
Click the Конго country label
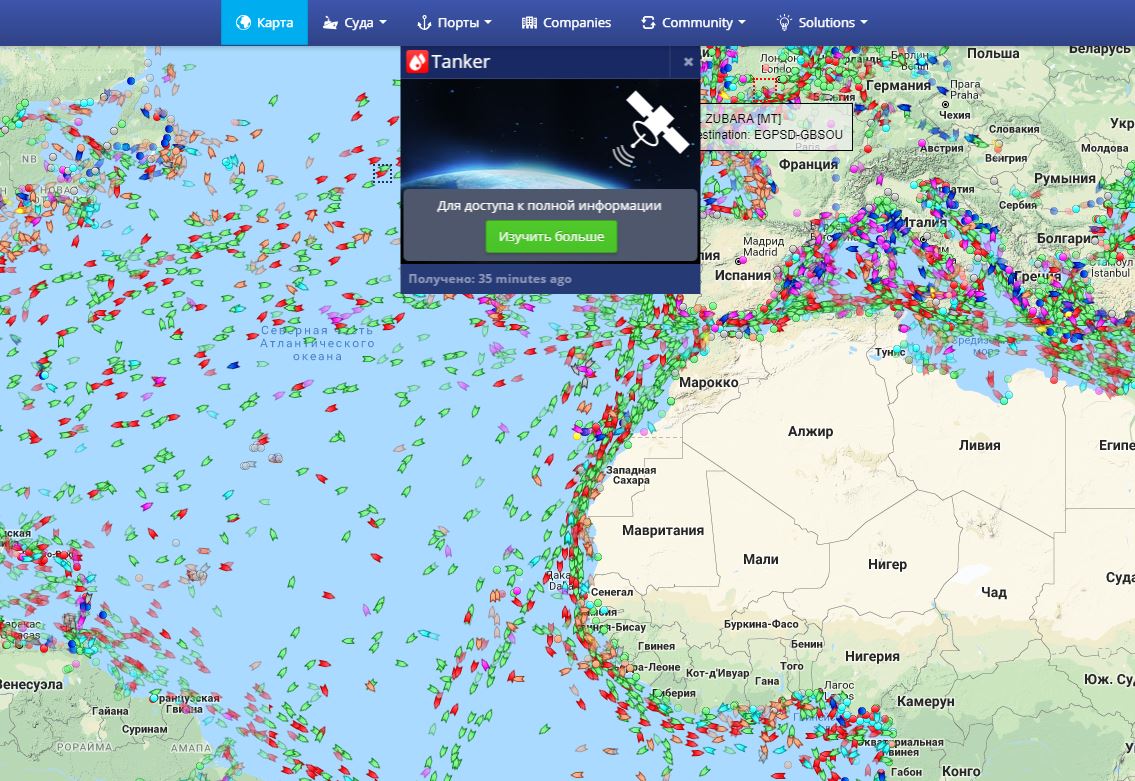coord(961,772)
